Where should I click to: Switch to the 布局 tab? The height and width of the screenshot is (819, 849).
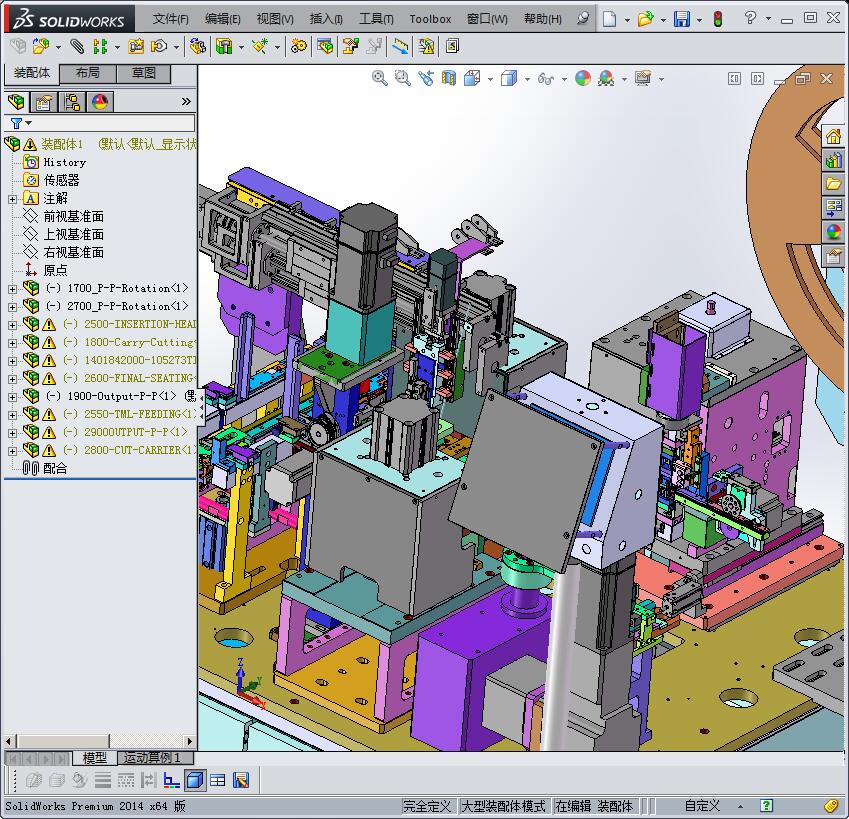tap(87, 73)
